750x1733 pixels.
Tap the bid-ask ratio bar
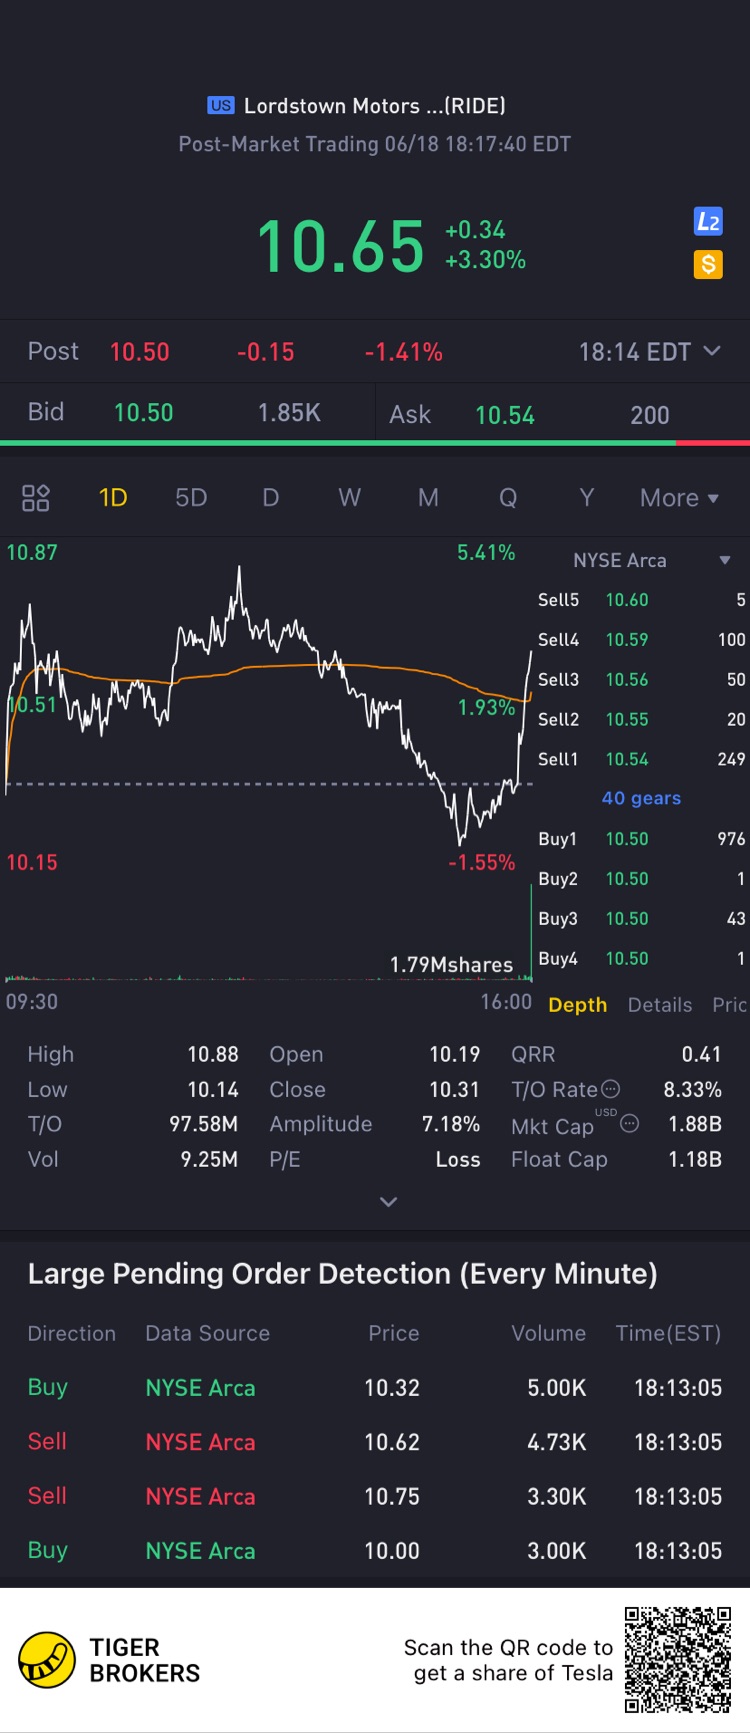tap(375, 442)
